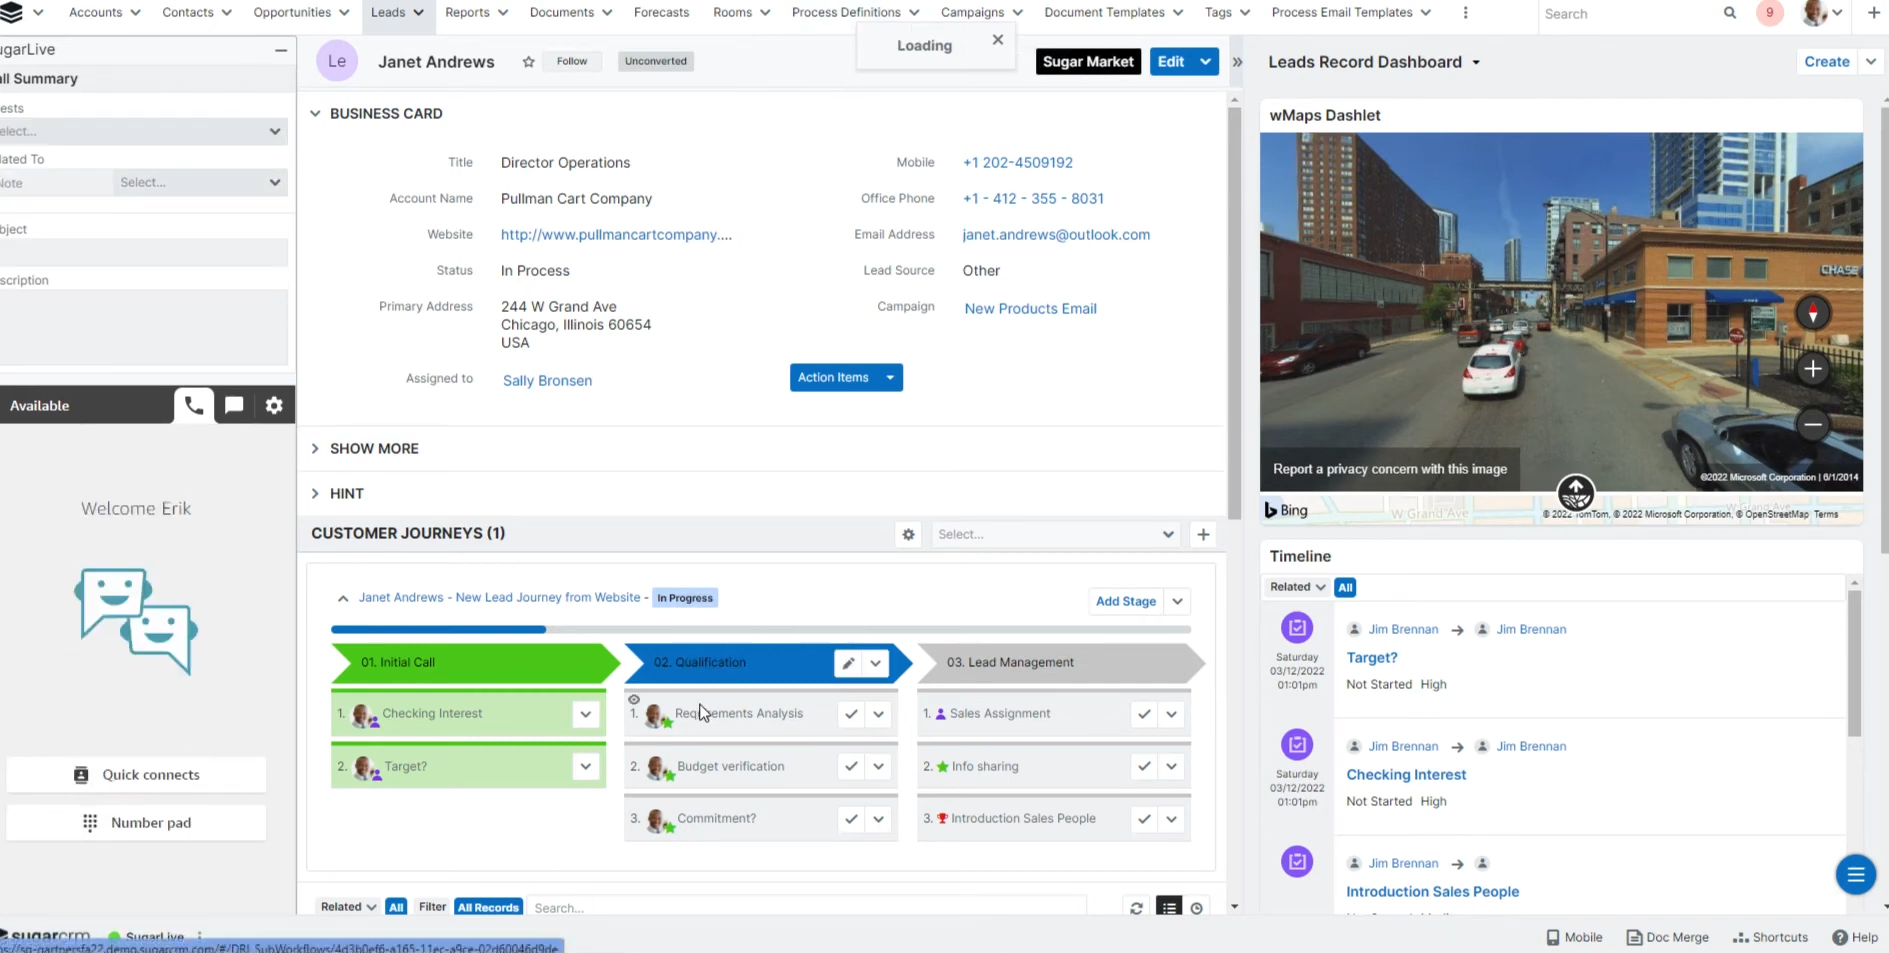
Task: Mark Info sharing task complete
Action: pos(1144,766)
